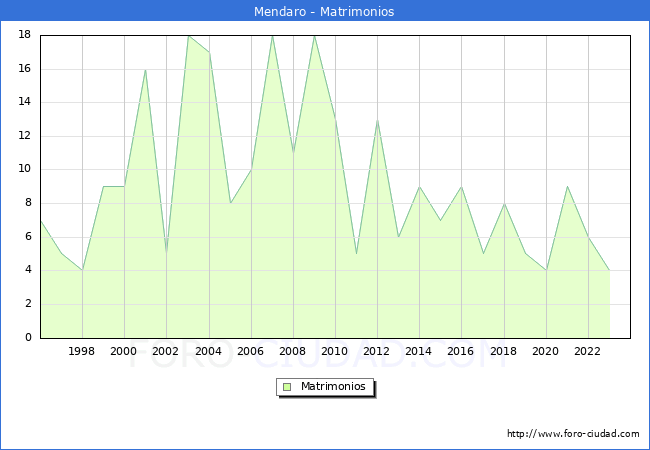Select the 2000 x-axis label
The image size is (650, 450).
[x=123, y=351]
